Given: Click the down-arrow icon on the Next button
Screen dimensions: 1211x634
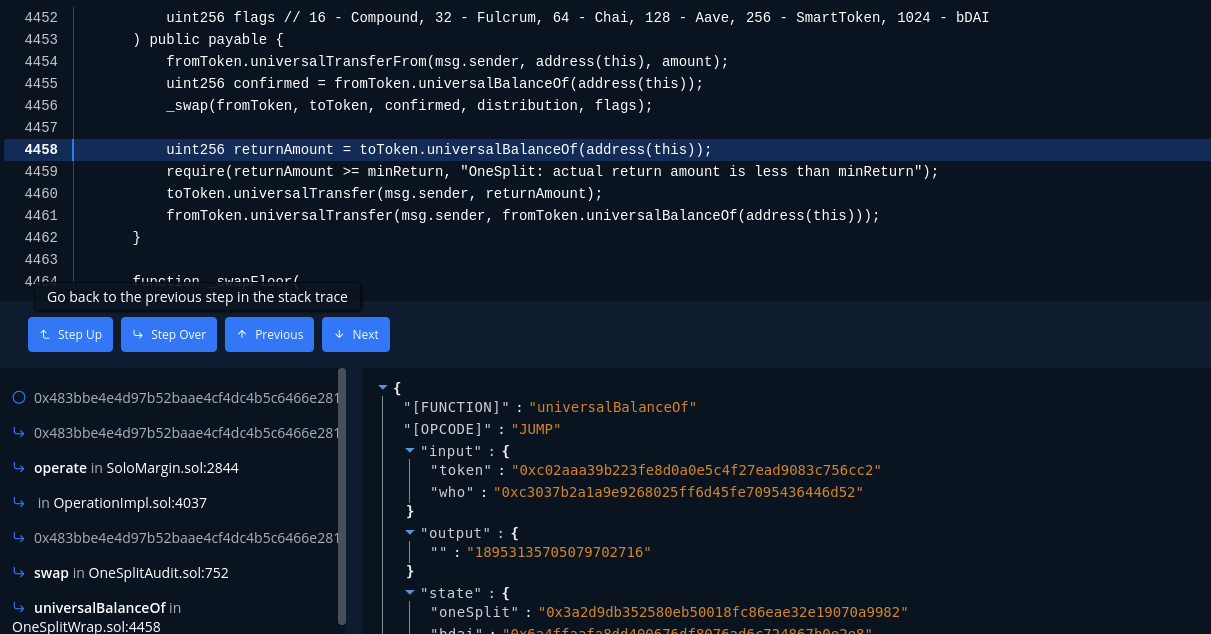Looking at the screenshot, I should coord(339,335).
